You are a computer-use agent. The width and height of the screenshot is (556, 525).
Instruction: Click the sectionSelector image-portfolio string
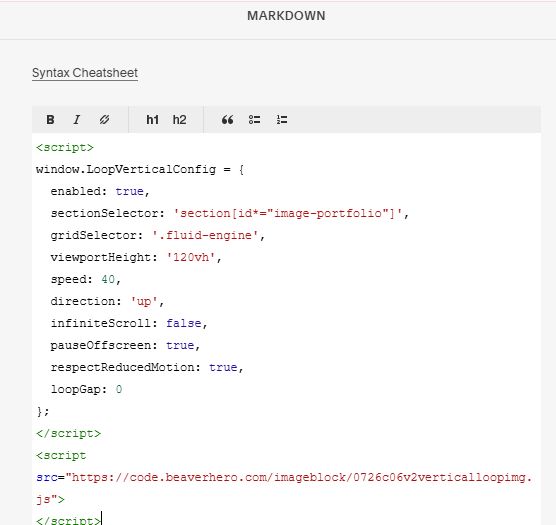pos(288,213)
